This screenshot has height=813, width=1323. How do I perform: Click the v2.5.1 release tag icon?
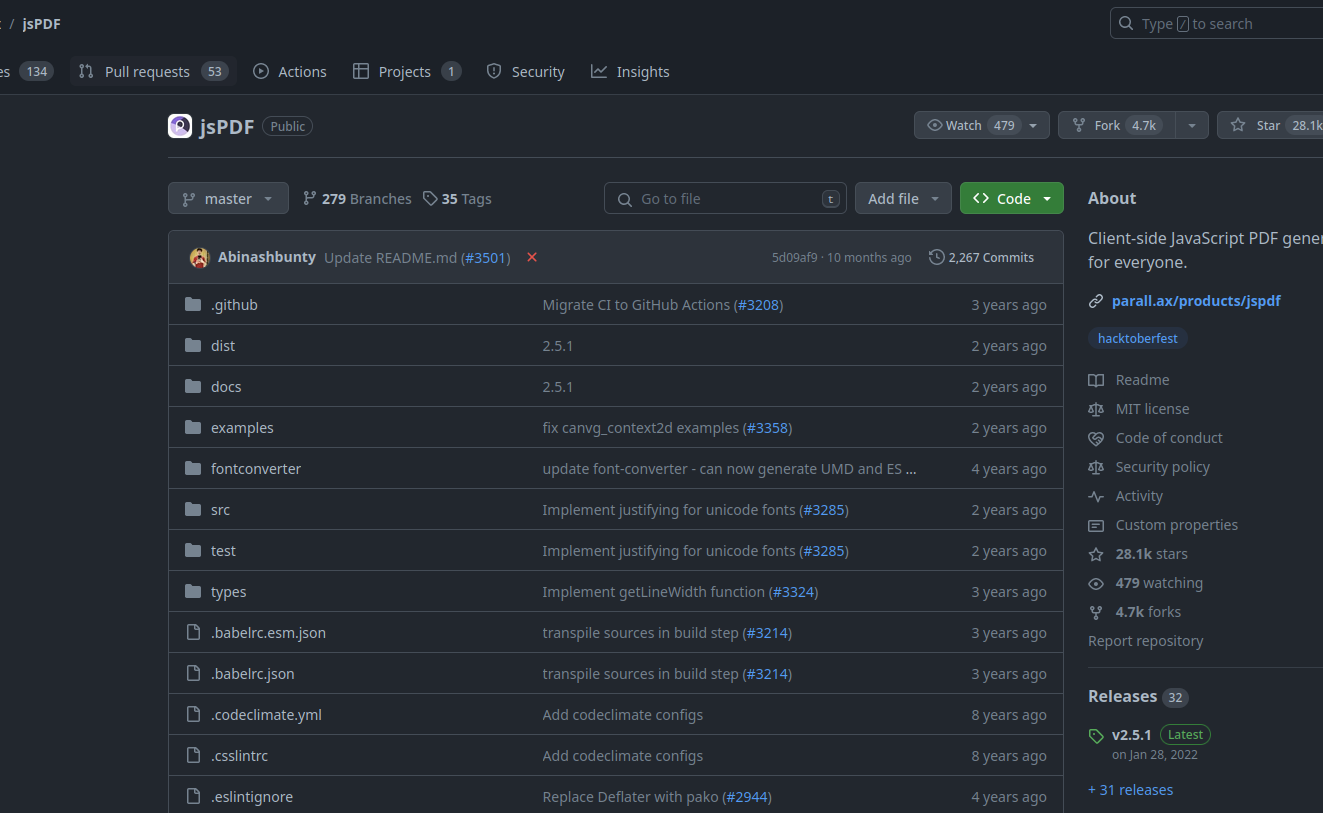[1096, 736]
